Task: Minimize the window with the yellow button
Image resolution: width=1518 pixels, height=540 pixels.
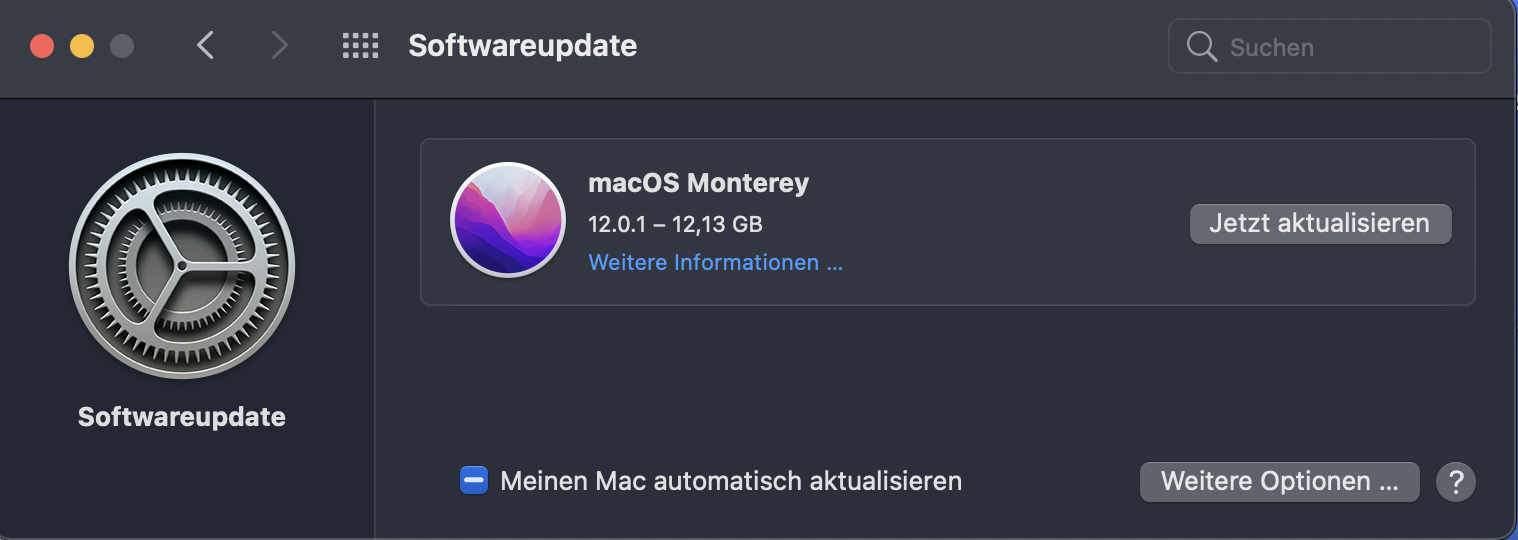Action: (82, 46)
